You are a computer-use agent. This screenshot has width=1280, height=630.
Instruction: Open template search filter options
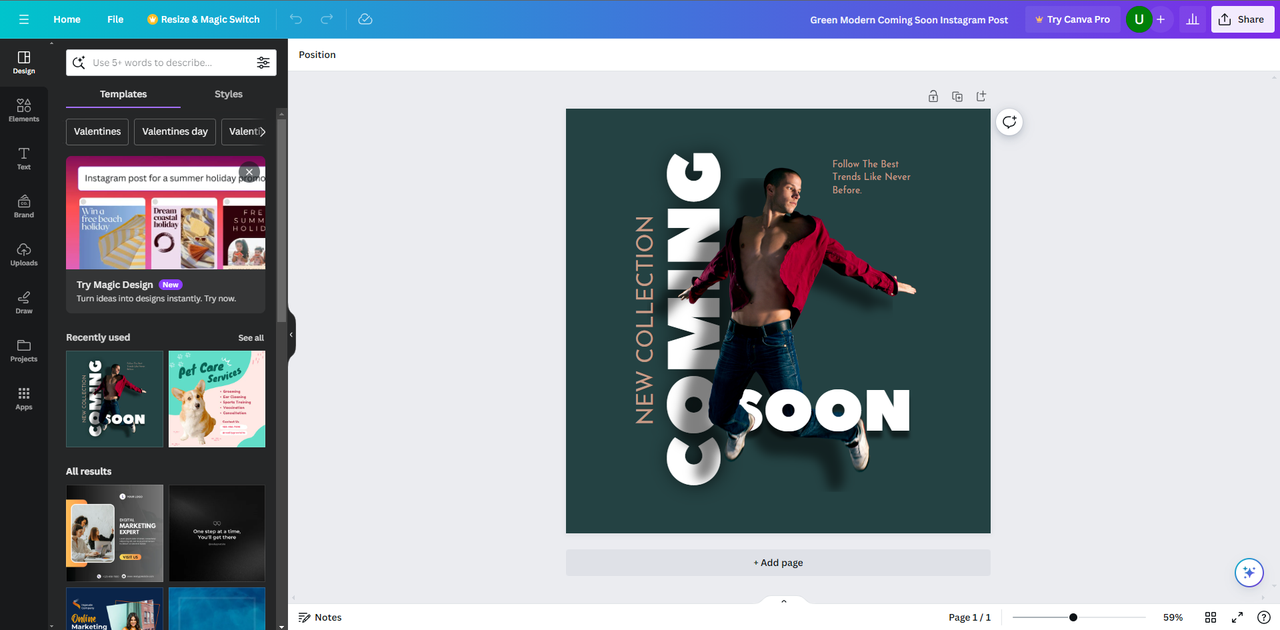point(263,62)
